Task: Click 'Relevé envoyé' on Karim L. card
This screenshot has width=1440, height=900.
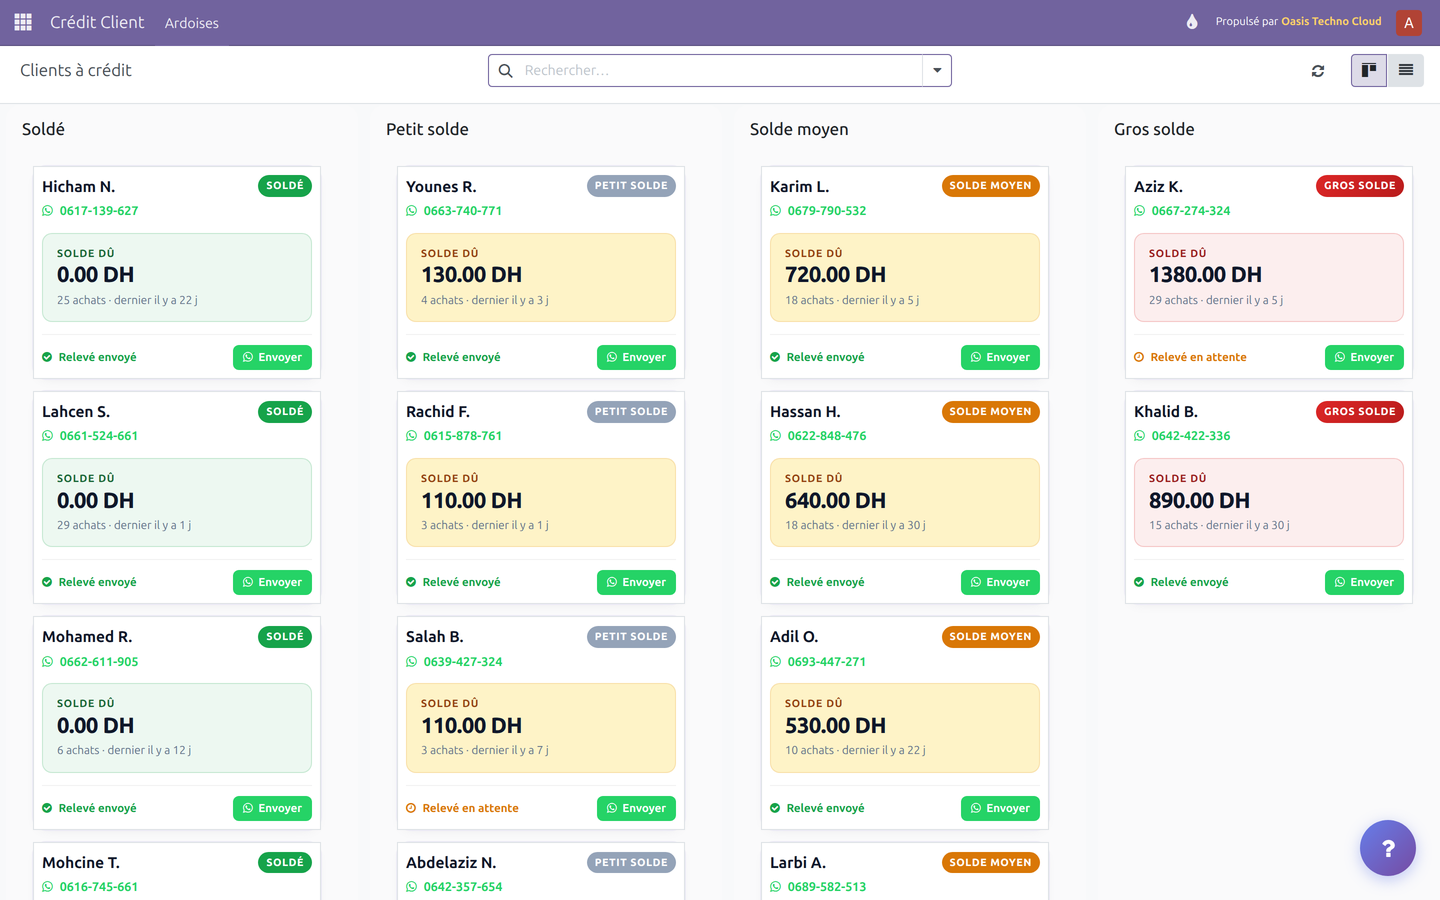Action: [x=817, y=357]
